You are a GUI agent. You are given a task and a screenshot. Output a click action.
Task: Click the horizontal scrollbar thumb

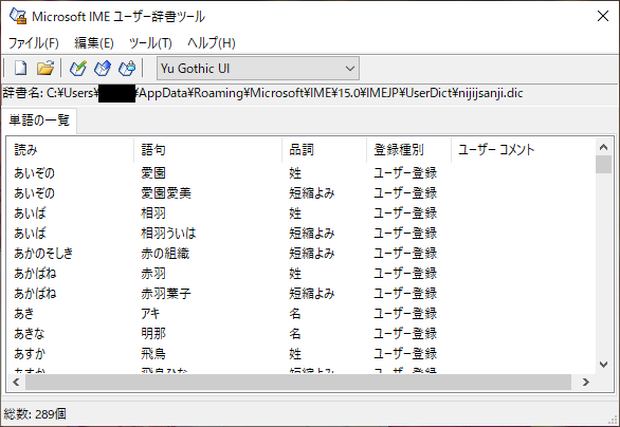tap(299, 382)
